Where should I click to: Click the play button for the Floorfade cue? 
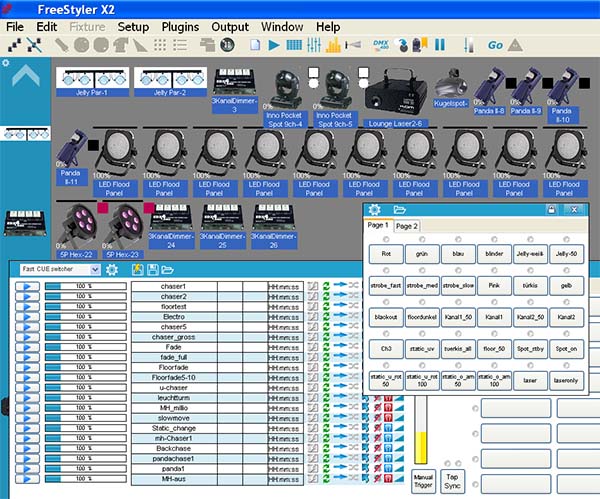[27, 365]
